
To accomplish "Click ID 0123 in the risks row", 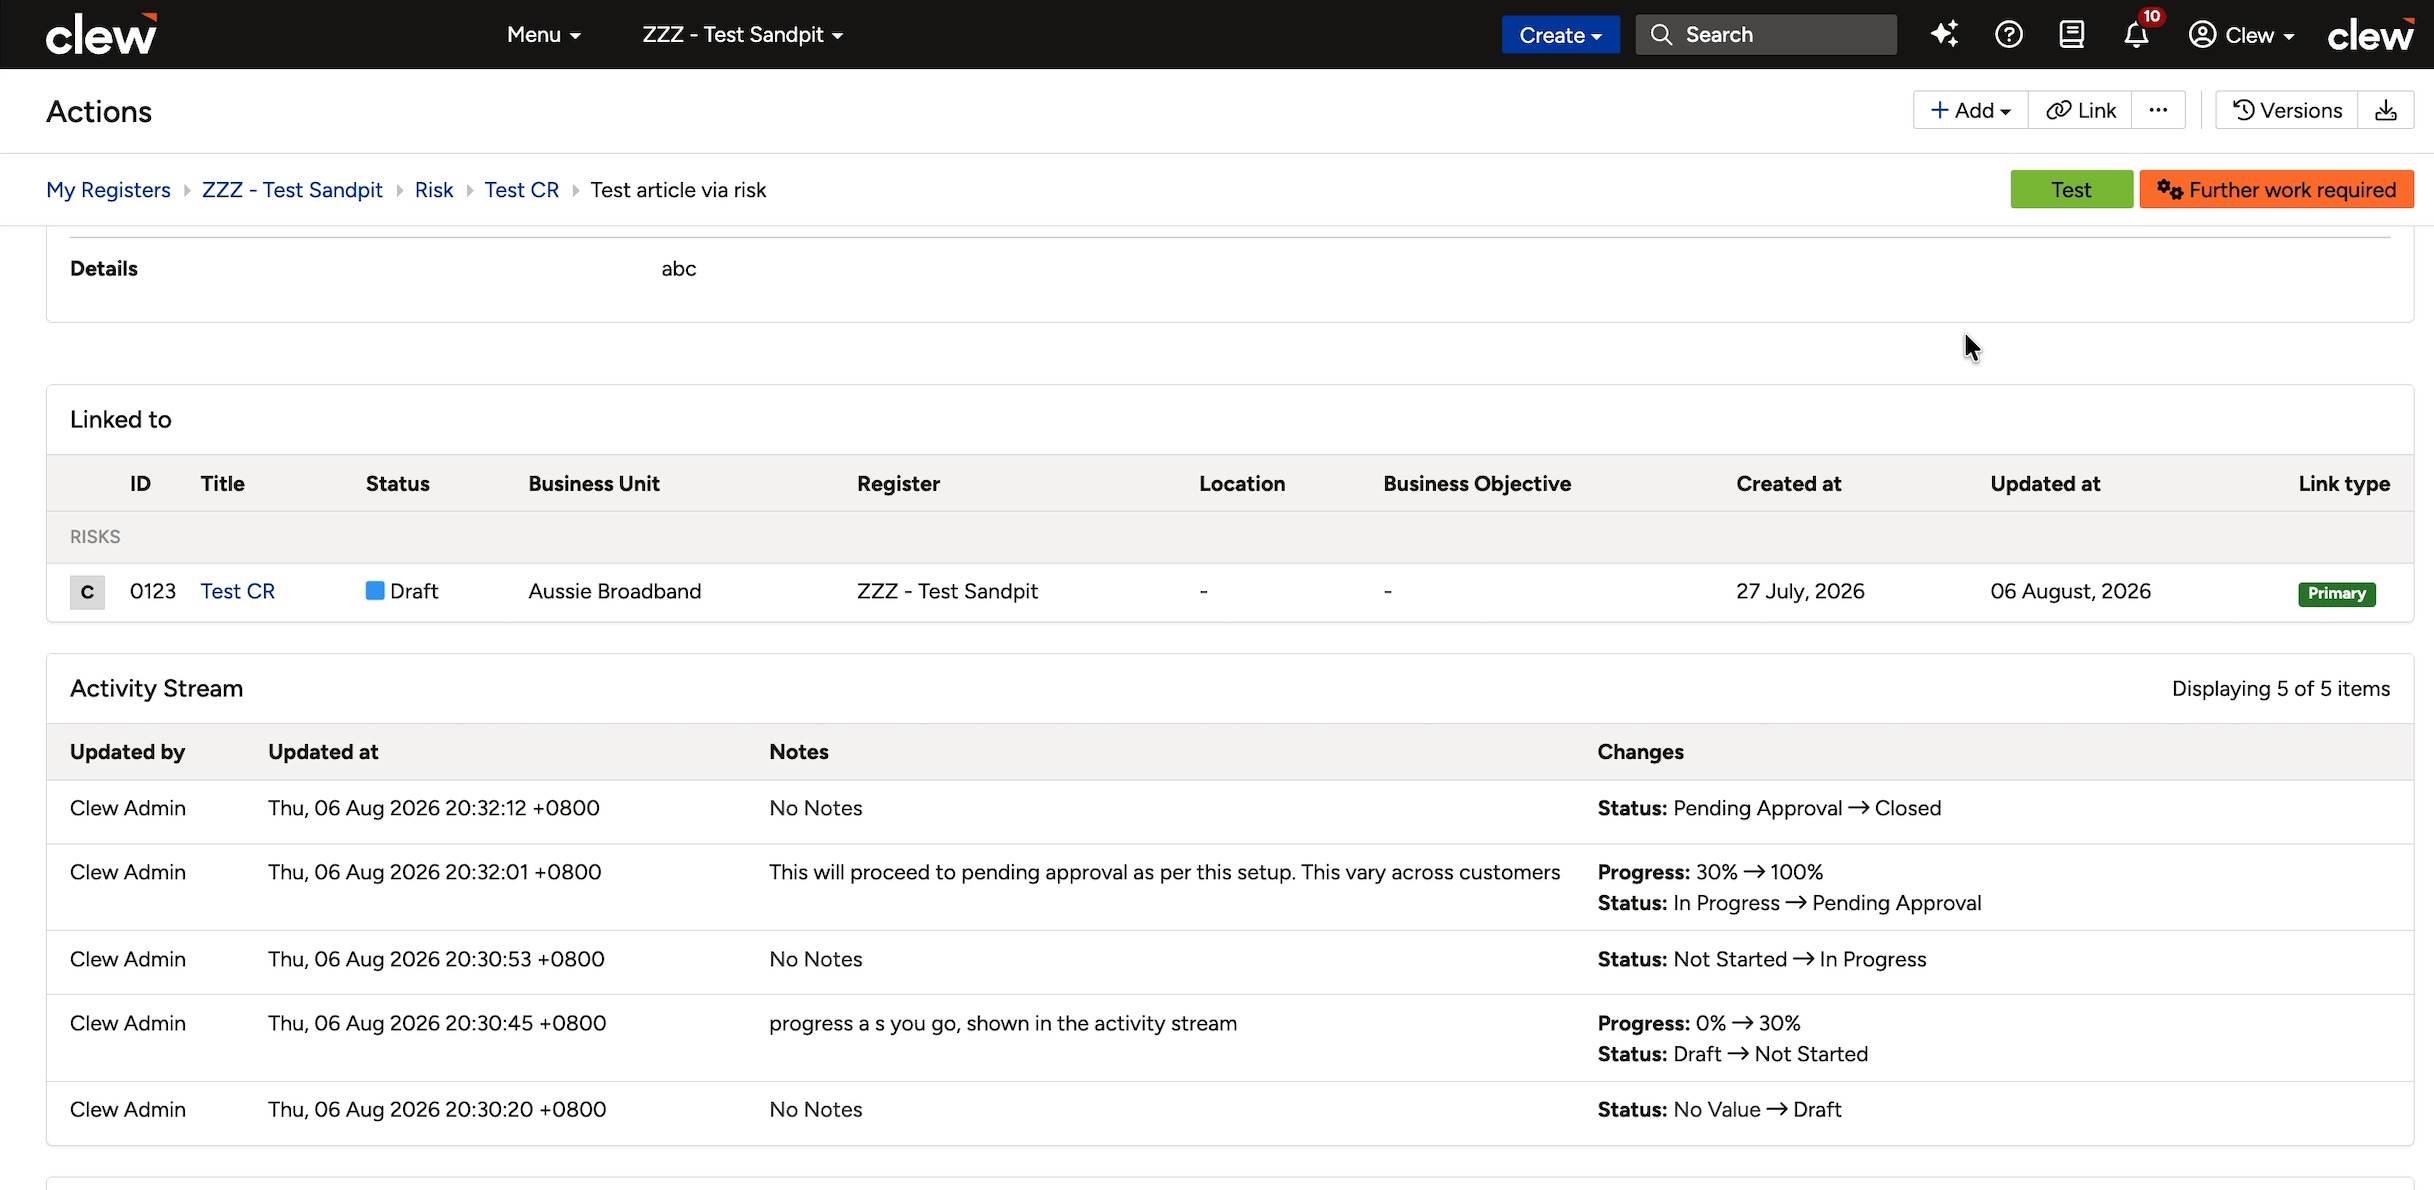I will coord(153,591).
